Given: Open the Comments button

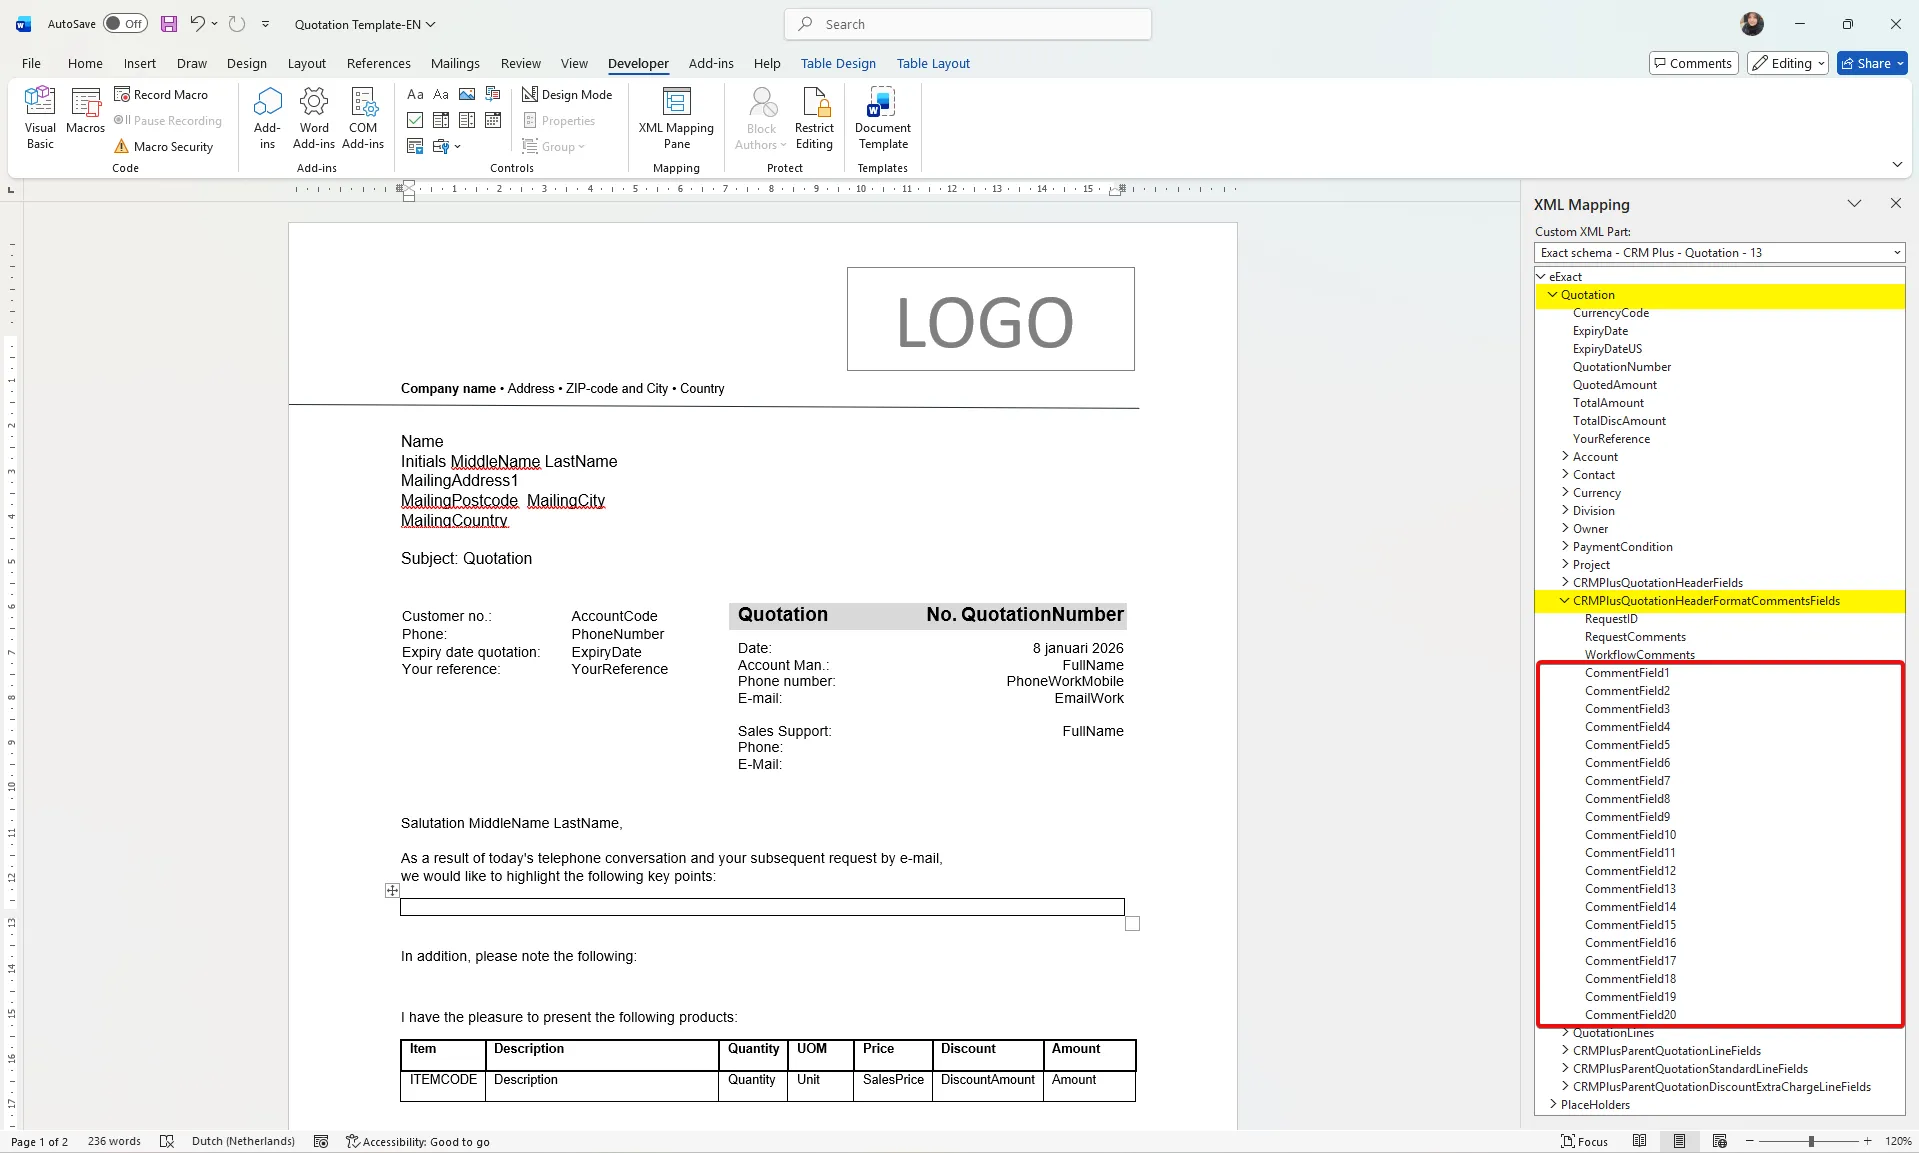Looking at the screenshot, I should pos(1693,63).
